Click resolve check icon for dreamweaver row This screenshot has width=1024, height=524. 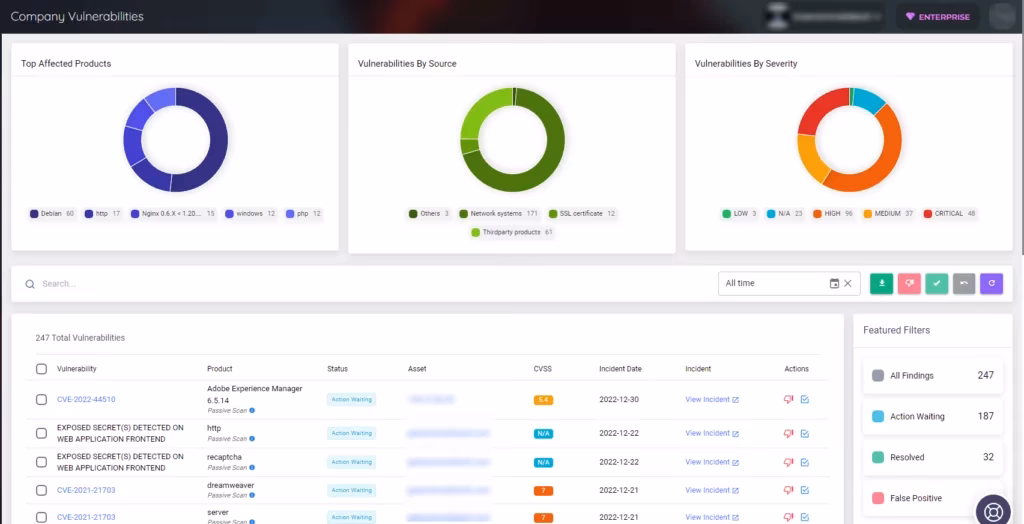[x=805, y=490]
